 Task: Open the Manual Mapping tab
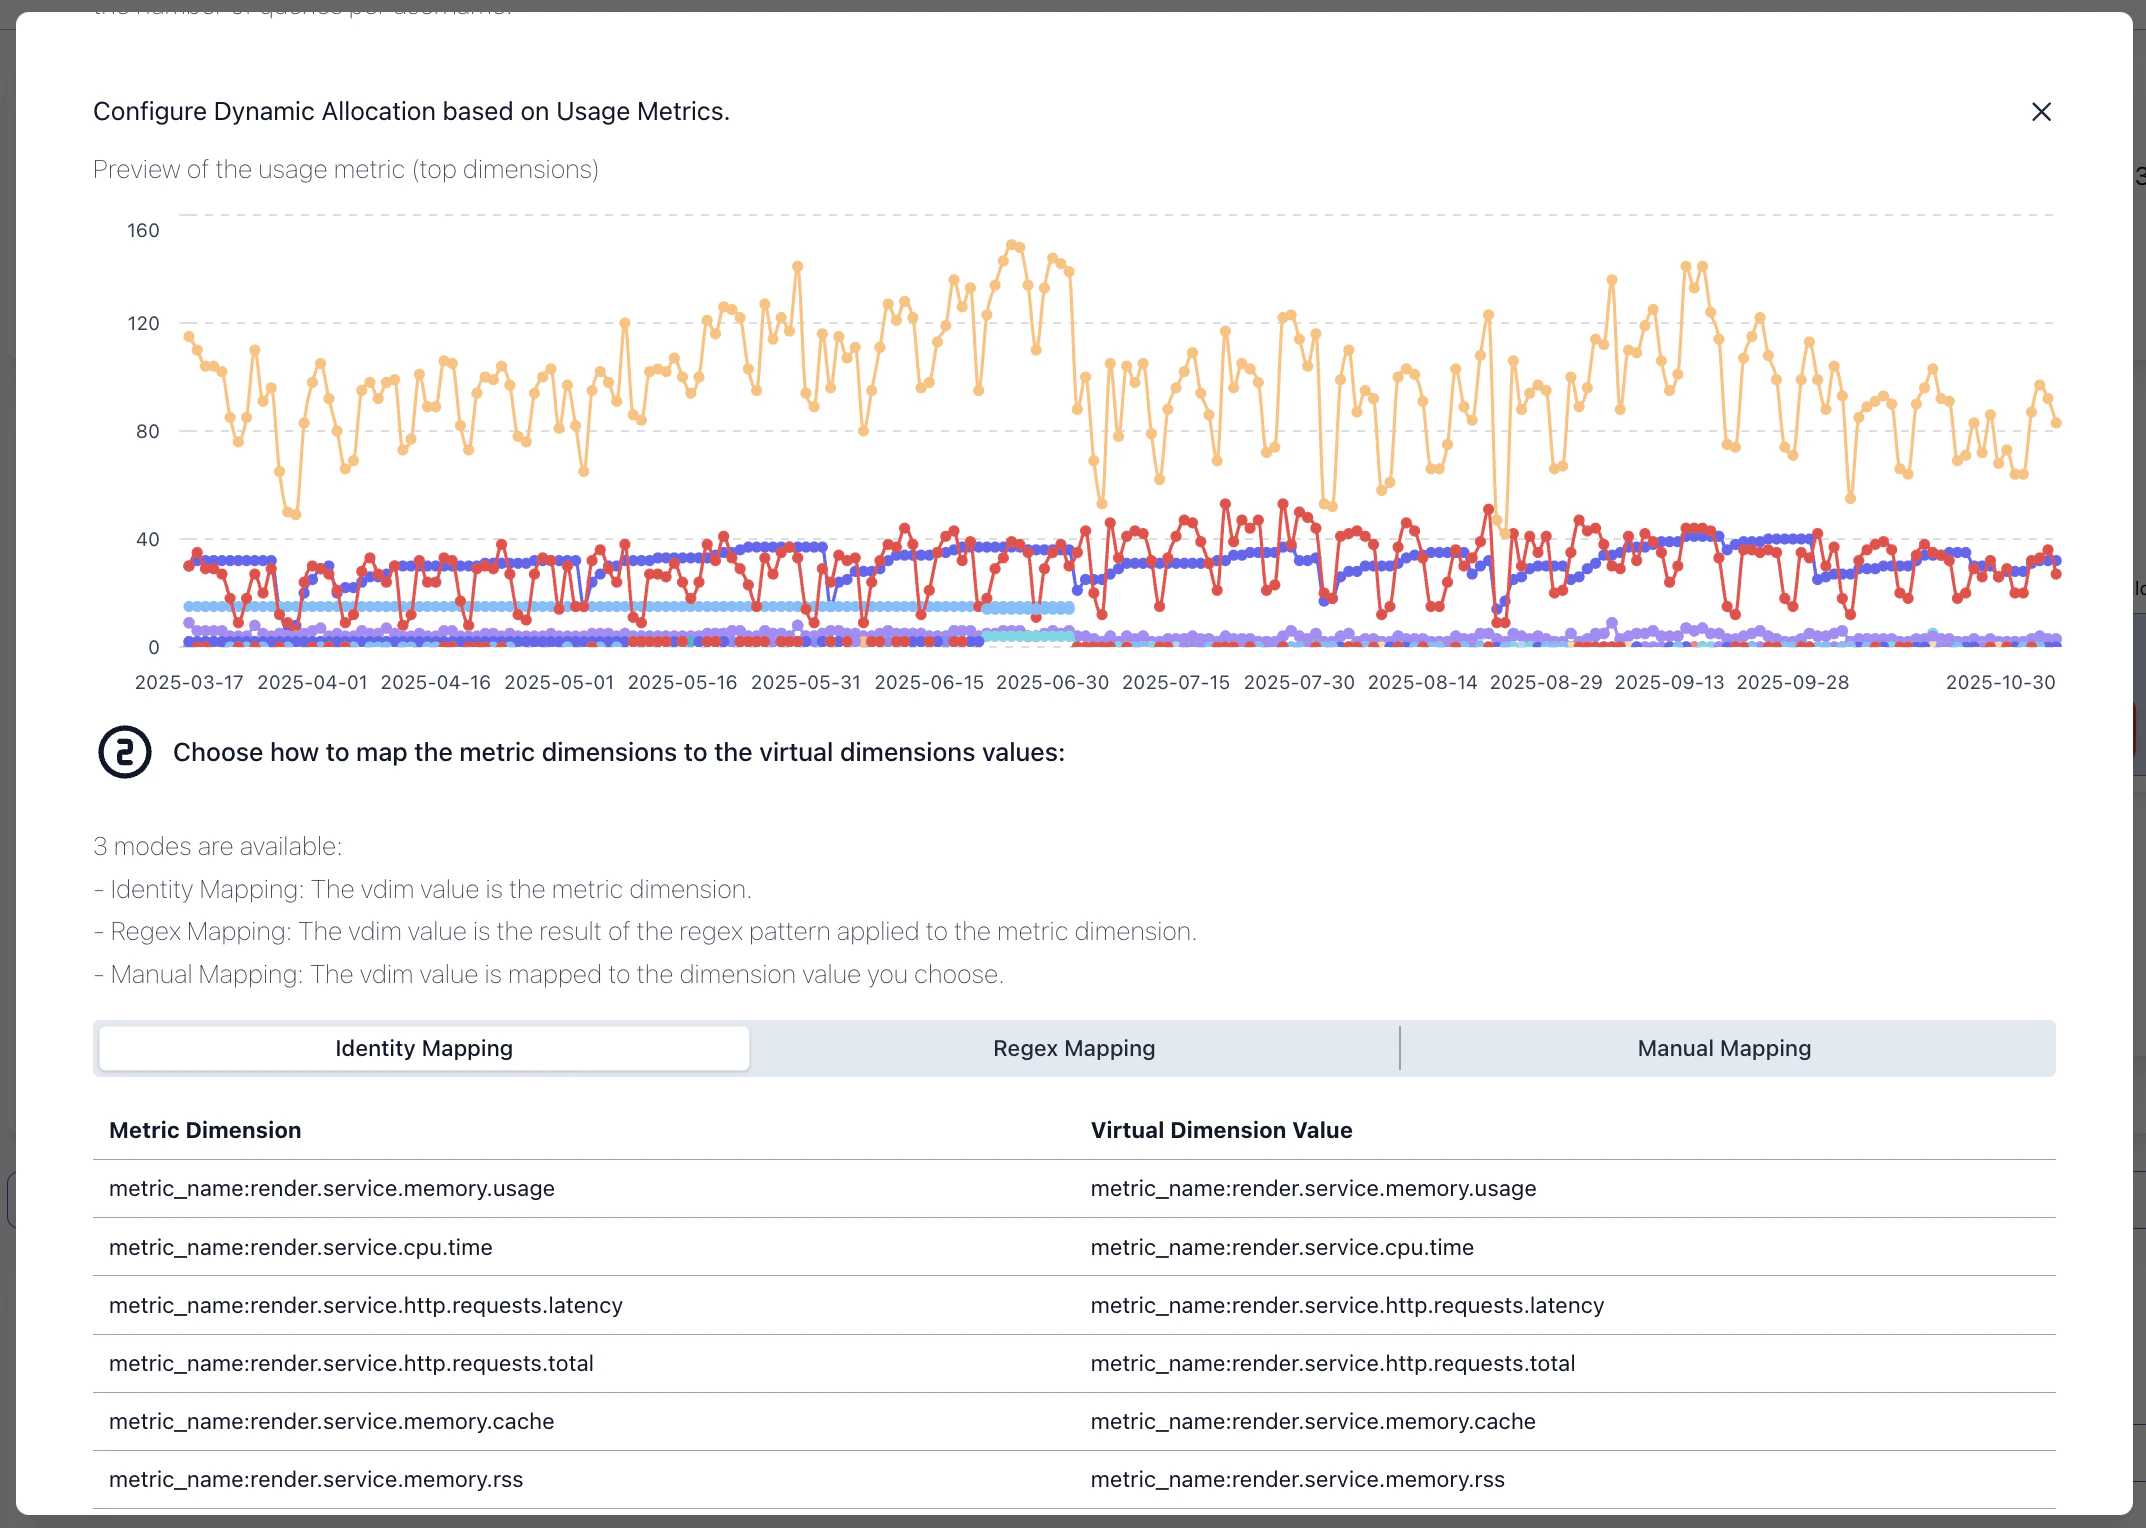pos(1723,1048)
